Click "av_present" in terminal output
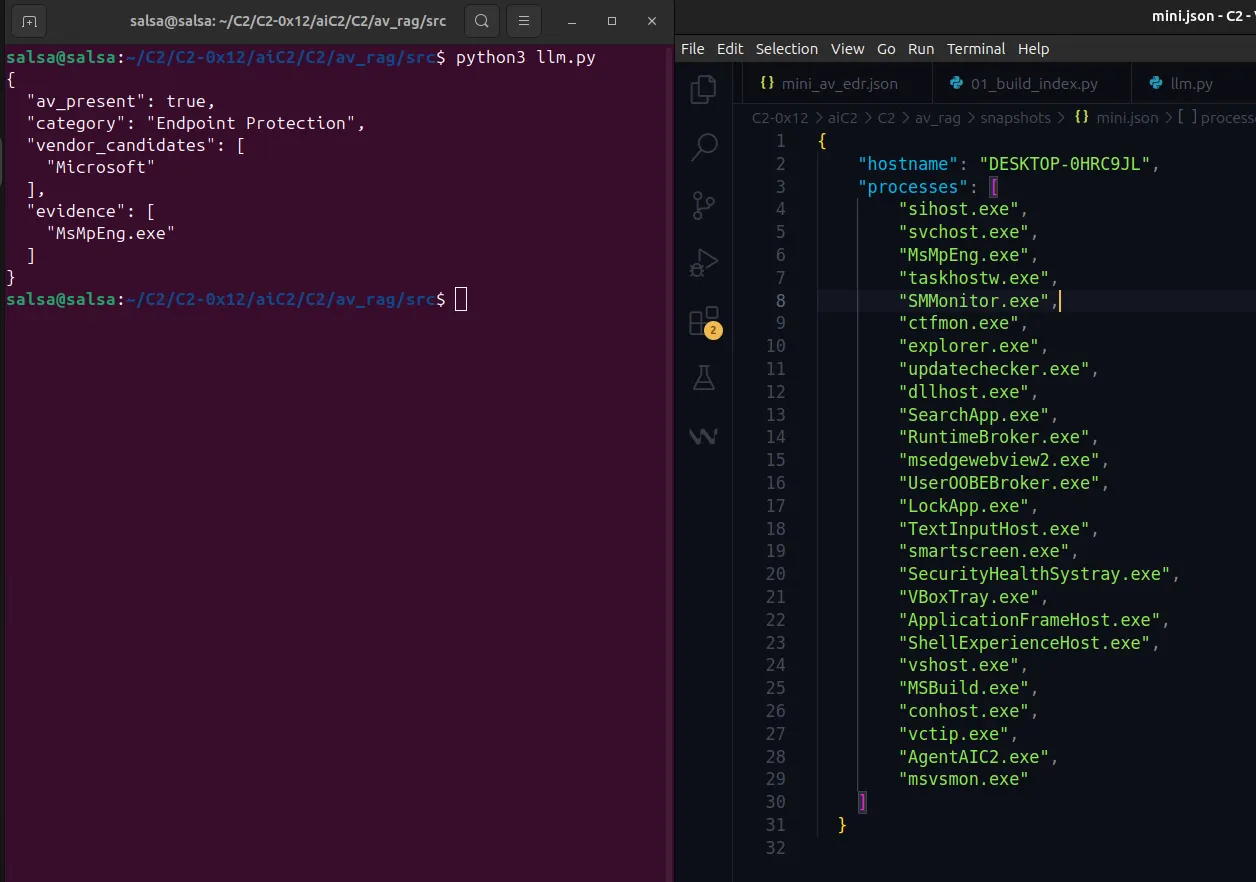Image resolution: width=1256 pixels, height=882 pixels. coord(86,101)
